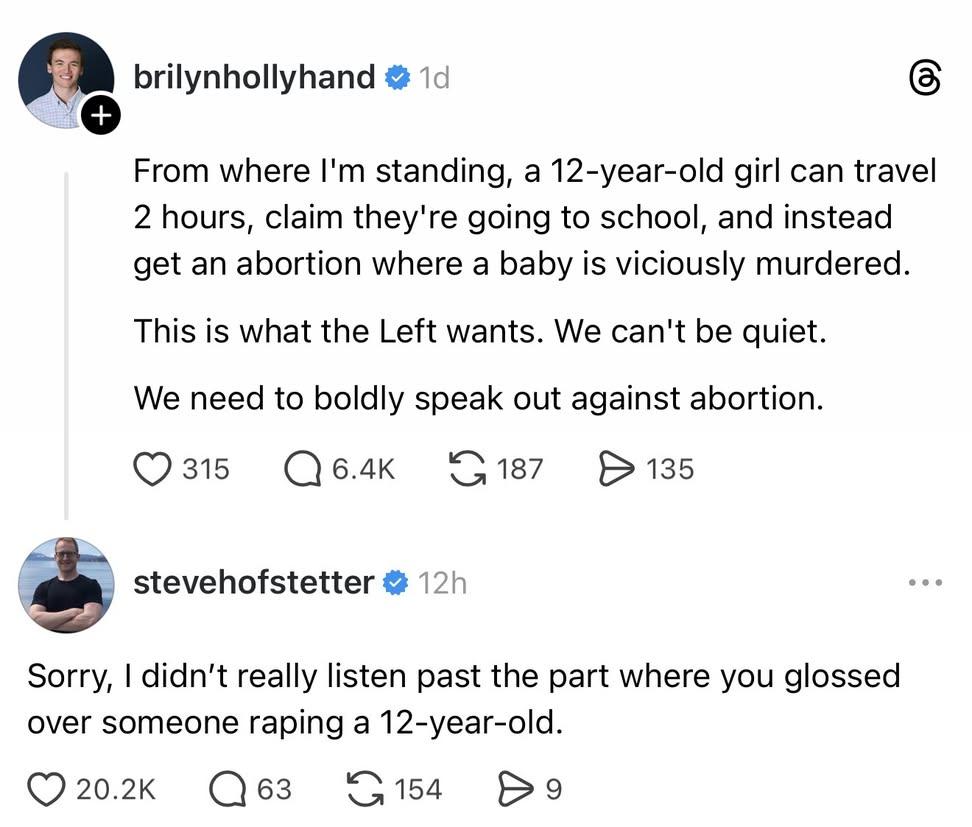Click brilynhollyhand's blue verified badge
The image size is (972, 827).
tap(397, 77)
